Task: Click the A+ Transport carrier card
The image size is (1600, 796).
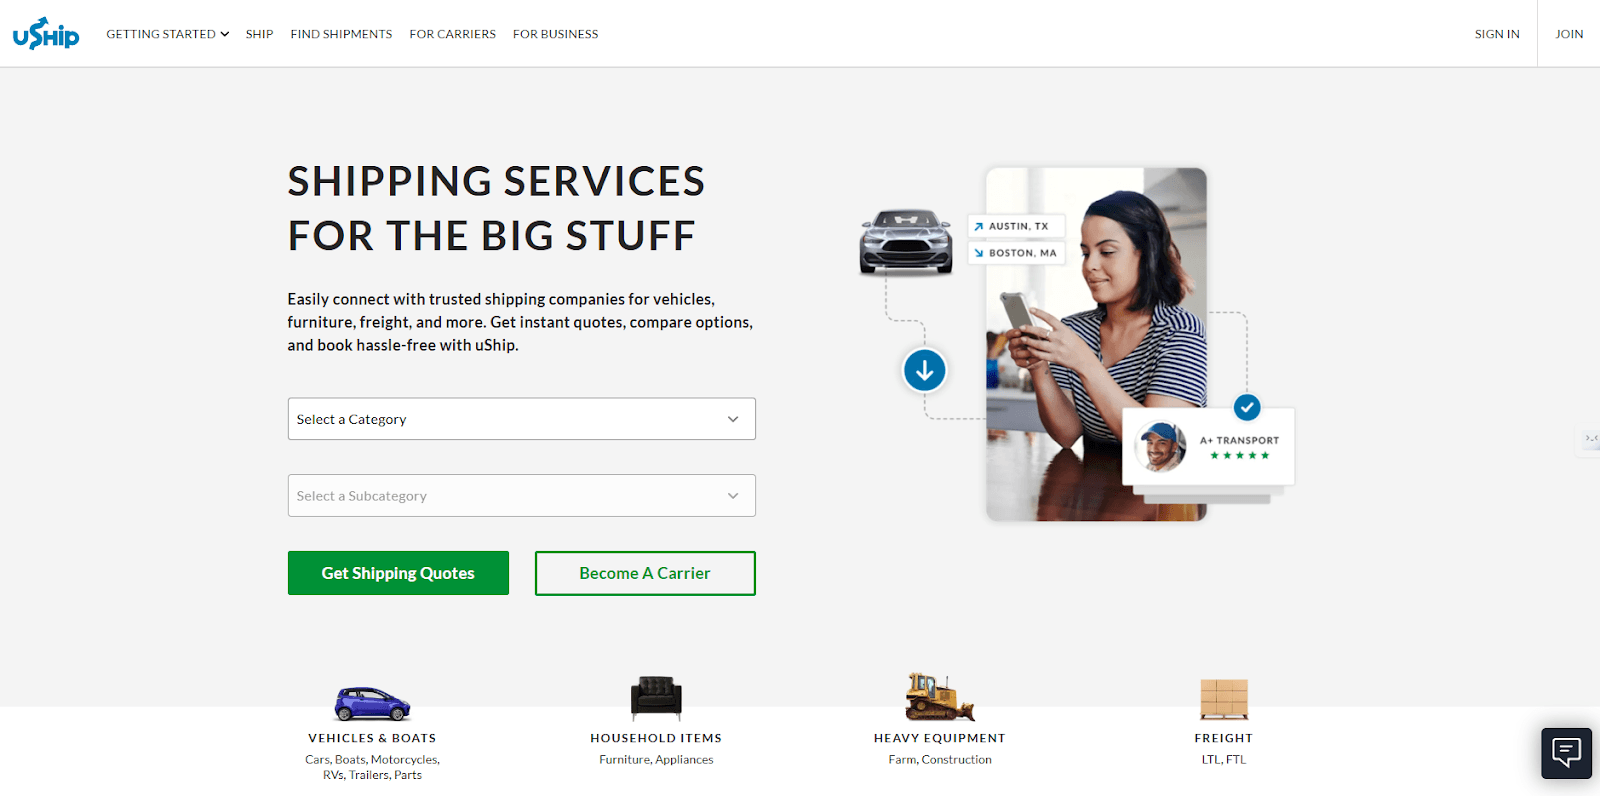Action: [1208, 447]
